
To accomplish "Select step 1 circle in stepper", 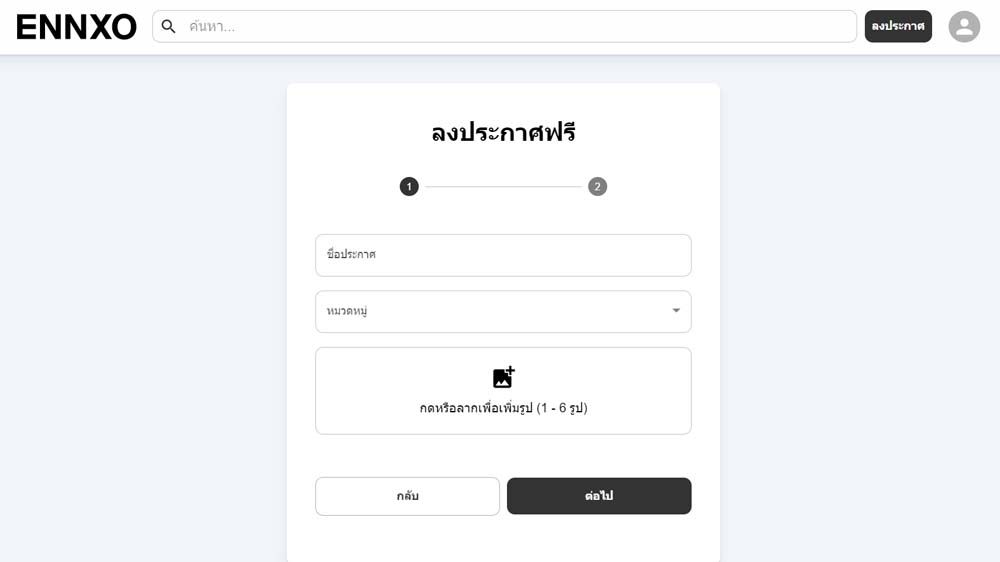I will tap(409, 187).
